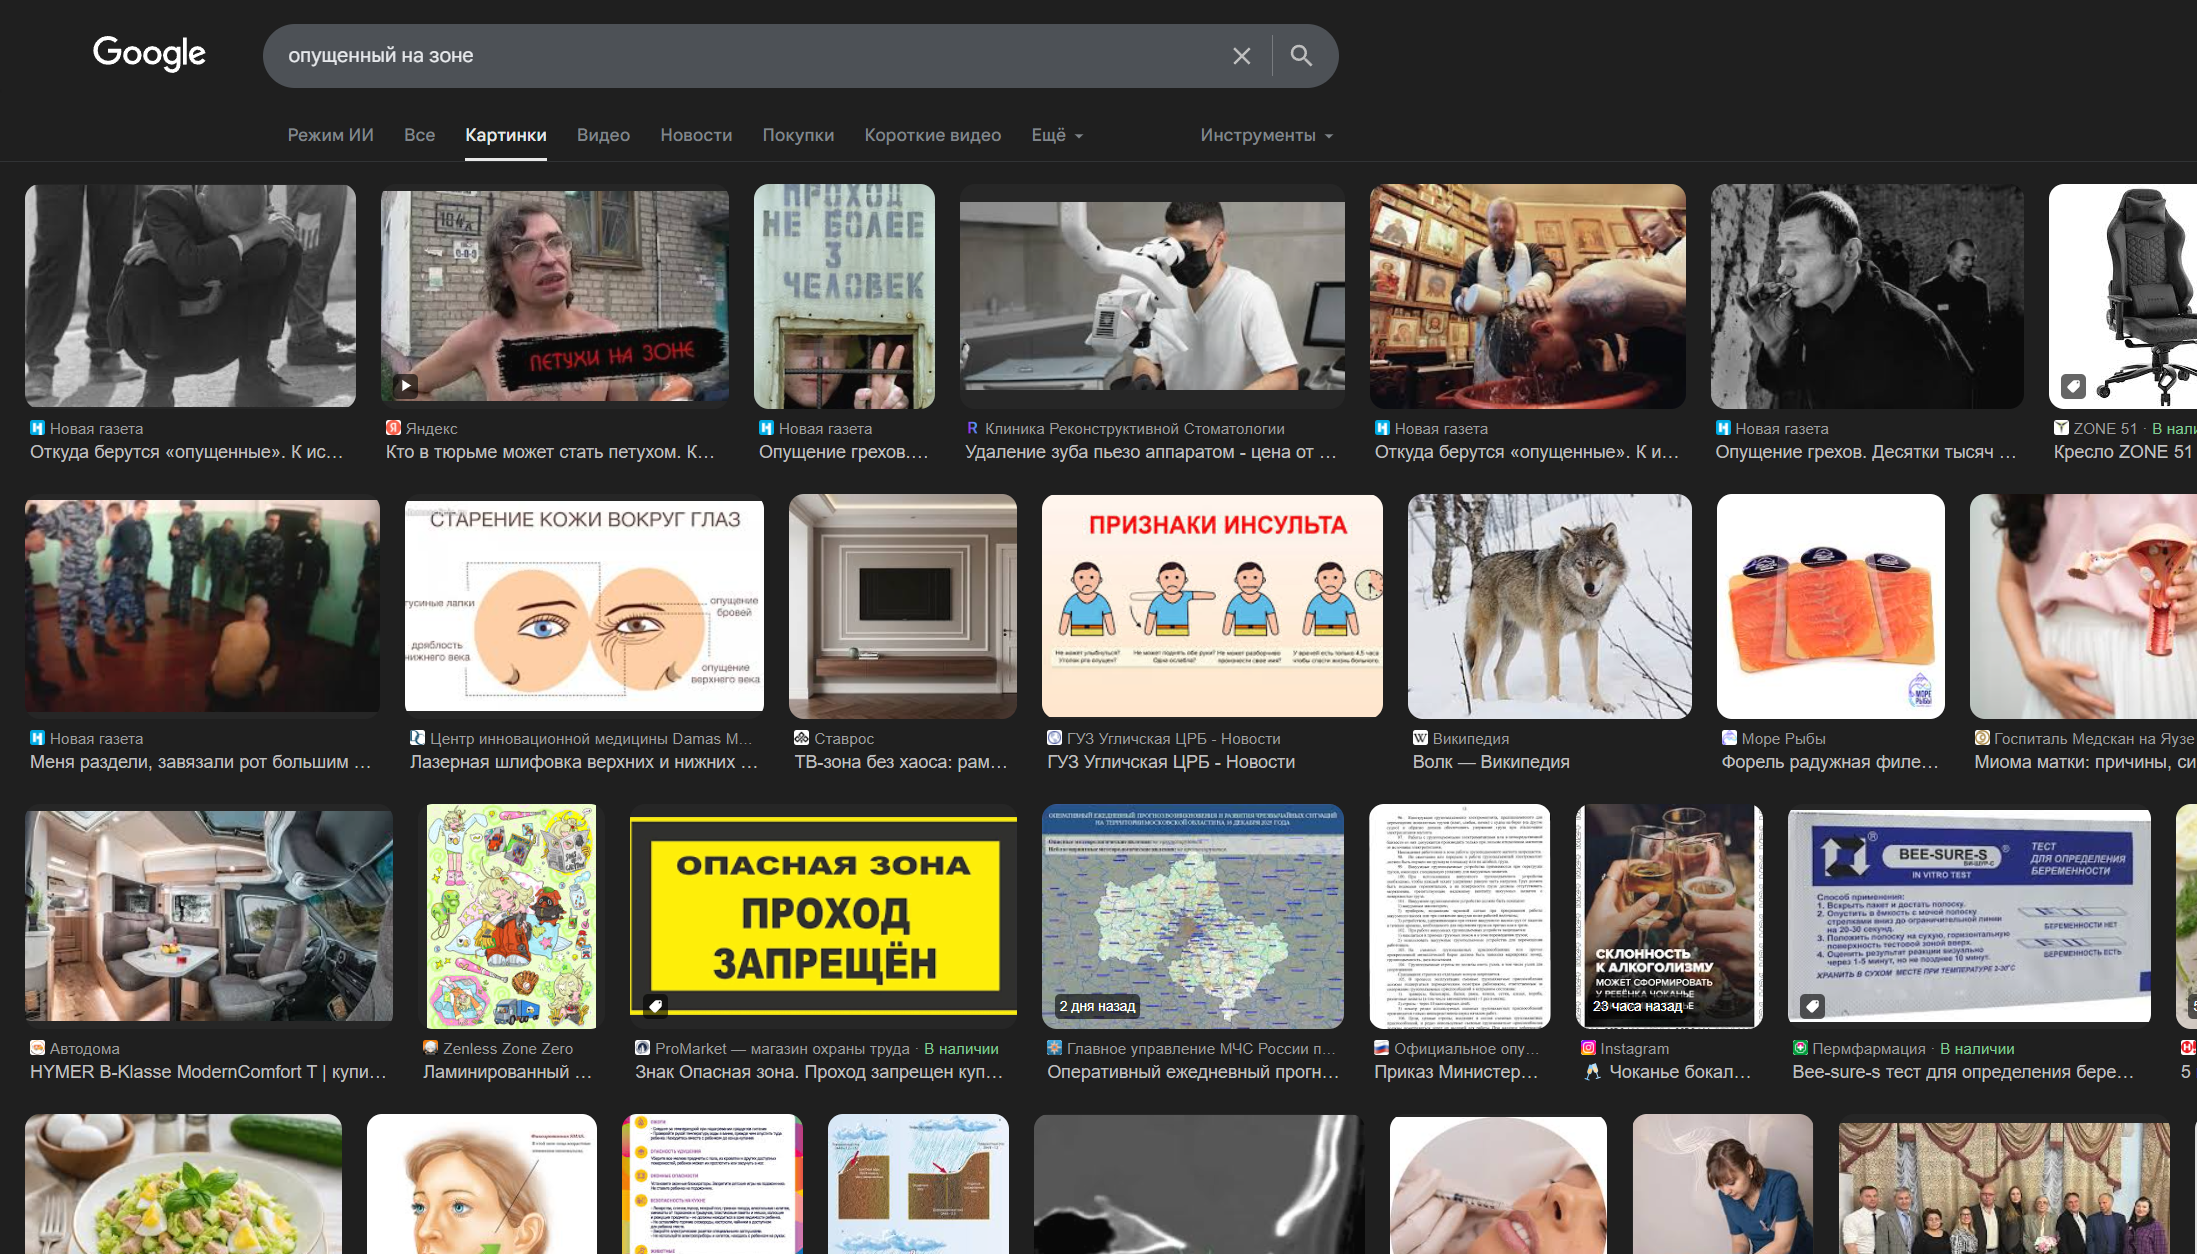
Task: Click the magnifying glass search icon
Action: pos(1300,56)
